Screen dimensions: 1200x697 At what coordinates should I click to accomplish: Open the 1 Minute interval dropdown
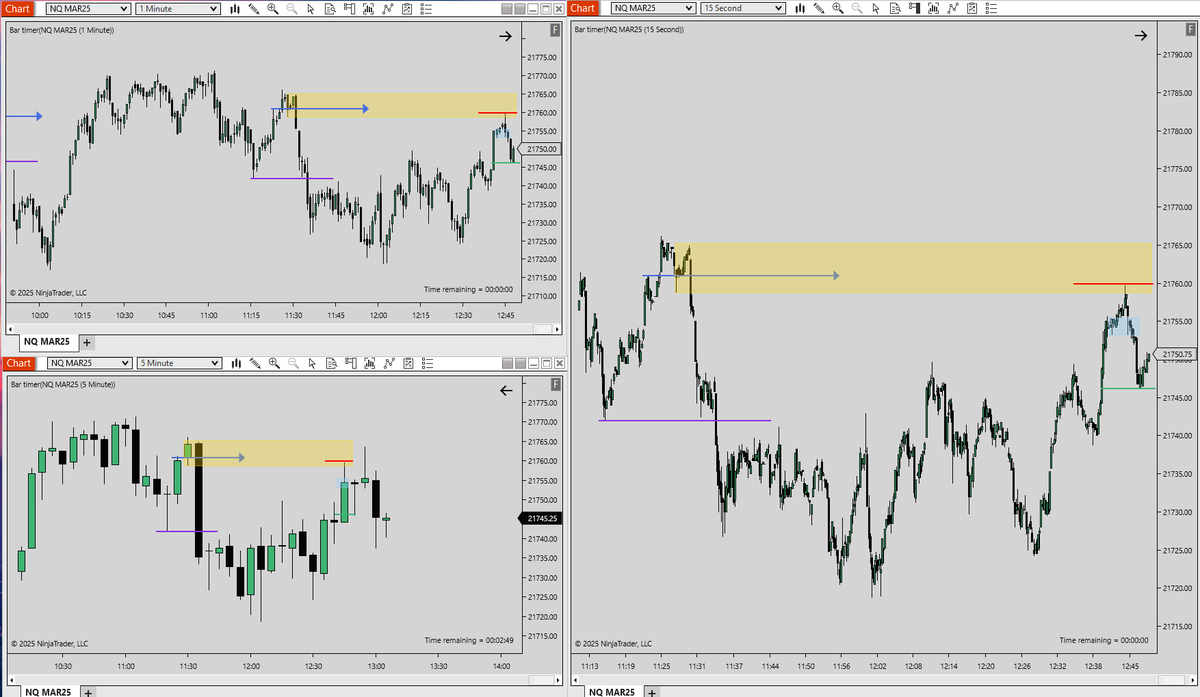177,8
